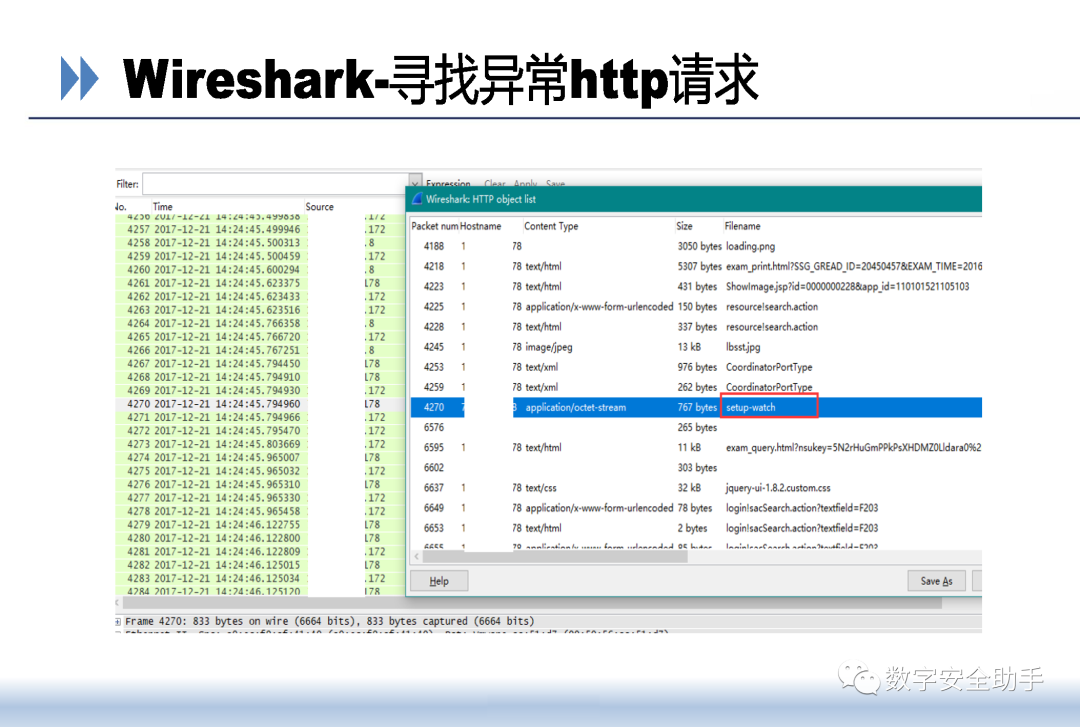Image resolution: width=1080 pixels, height=727 pixels.
Task: Sort object list by Size column header
Action: 684,226
